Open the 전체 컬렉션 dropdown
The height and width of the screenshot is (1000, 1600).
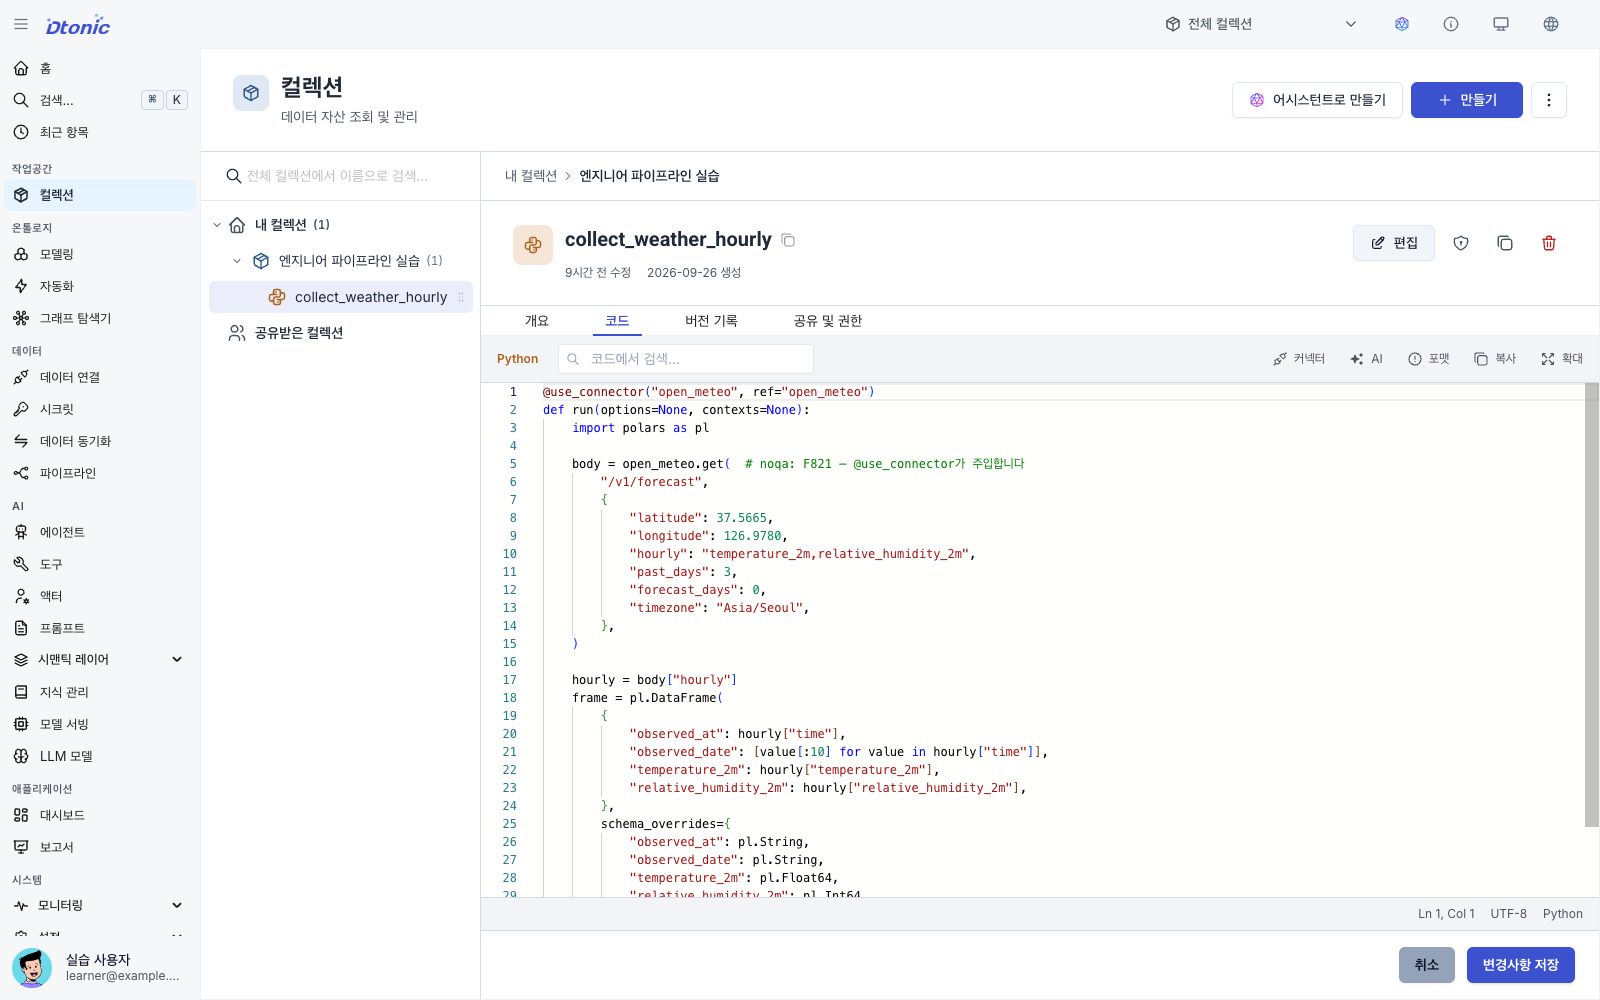pos(1262,24)
